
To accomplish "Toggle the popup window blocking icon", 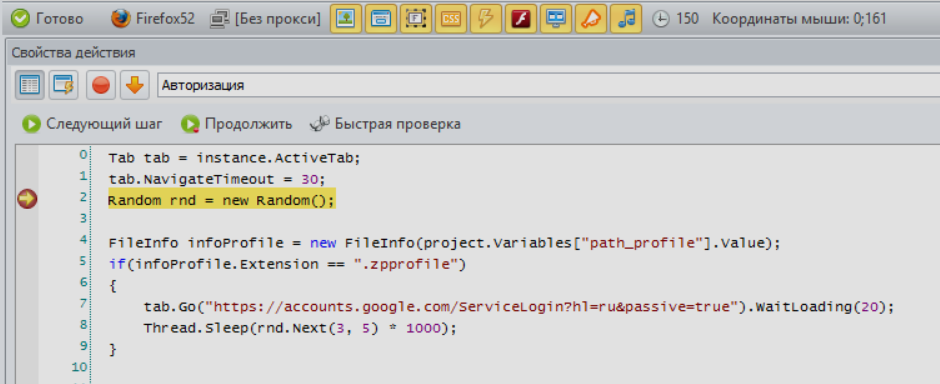I will [x=380, y=19].
